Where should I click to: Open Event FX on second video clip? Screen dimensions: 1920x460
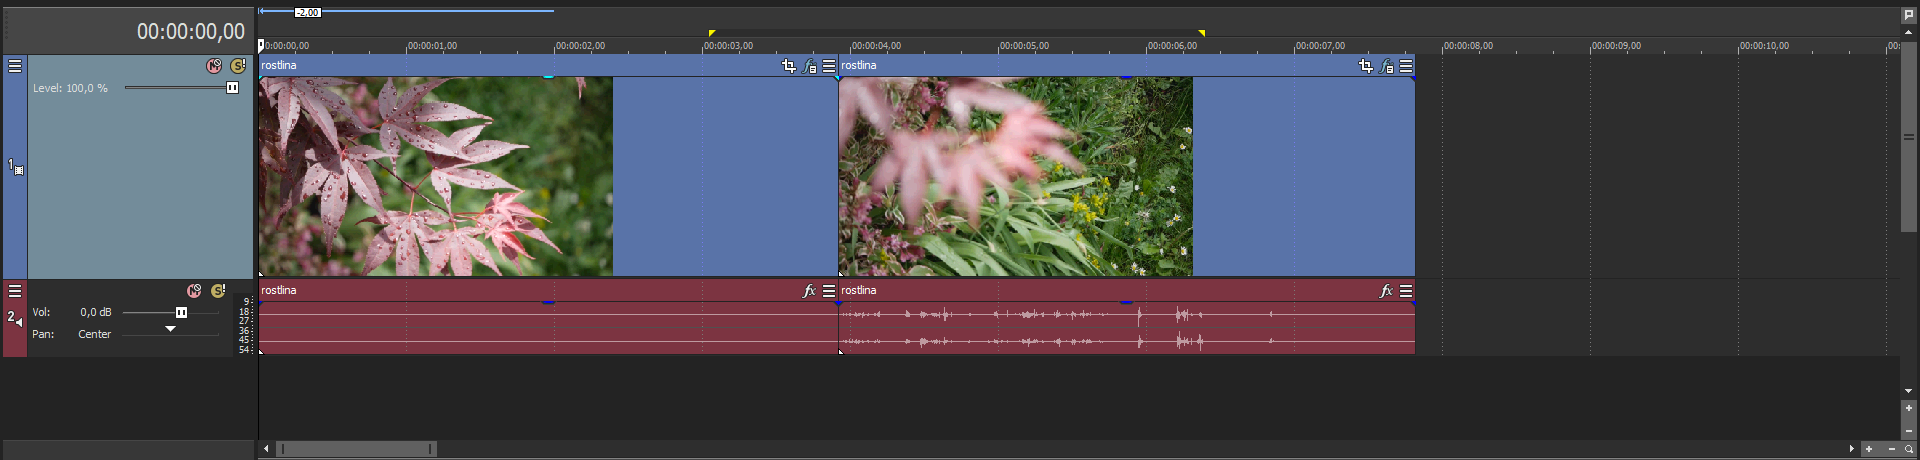click(x=1387, y=66)
